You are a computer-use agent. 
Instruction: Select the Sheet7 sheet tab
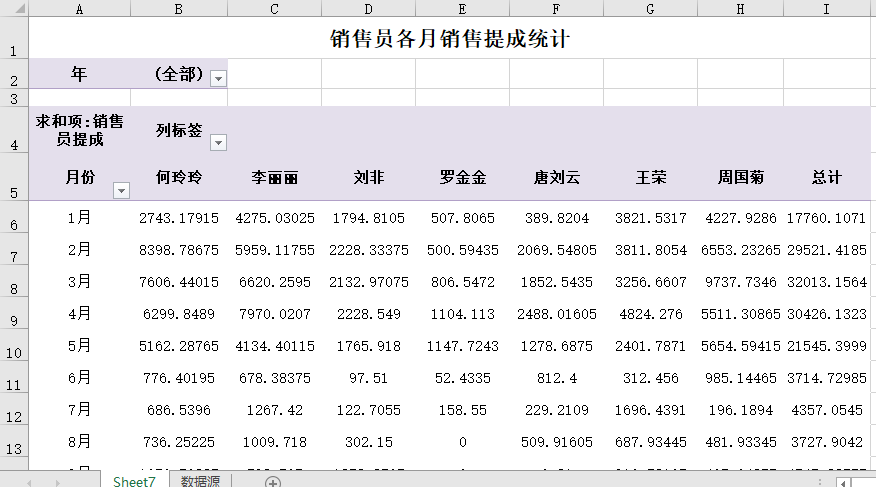point(134,482)
